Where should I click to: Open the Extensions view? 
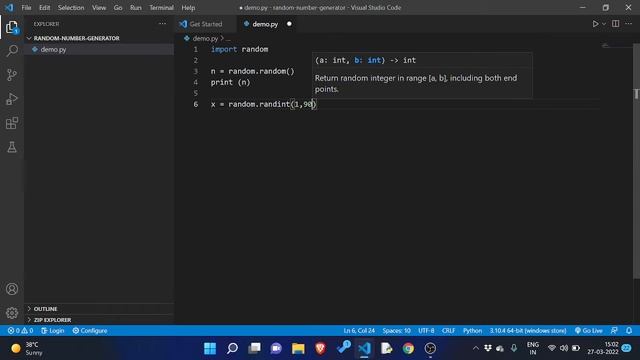[12, 123]
